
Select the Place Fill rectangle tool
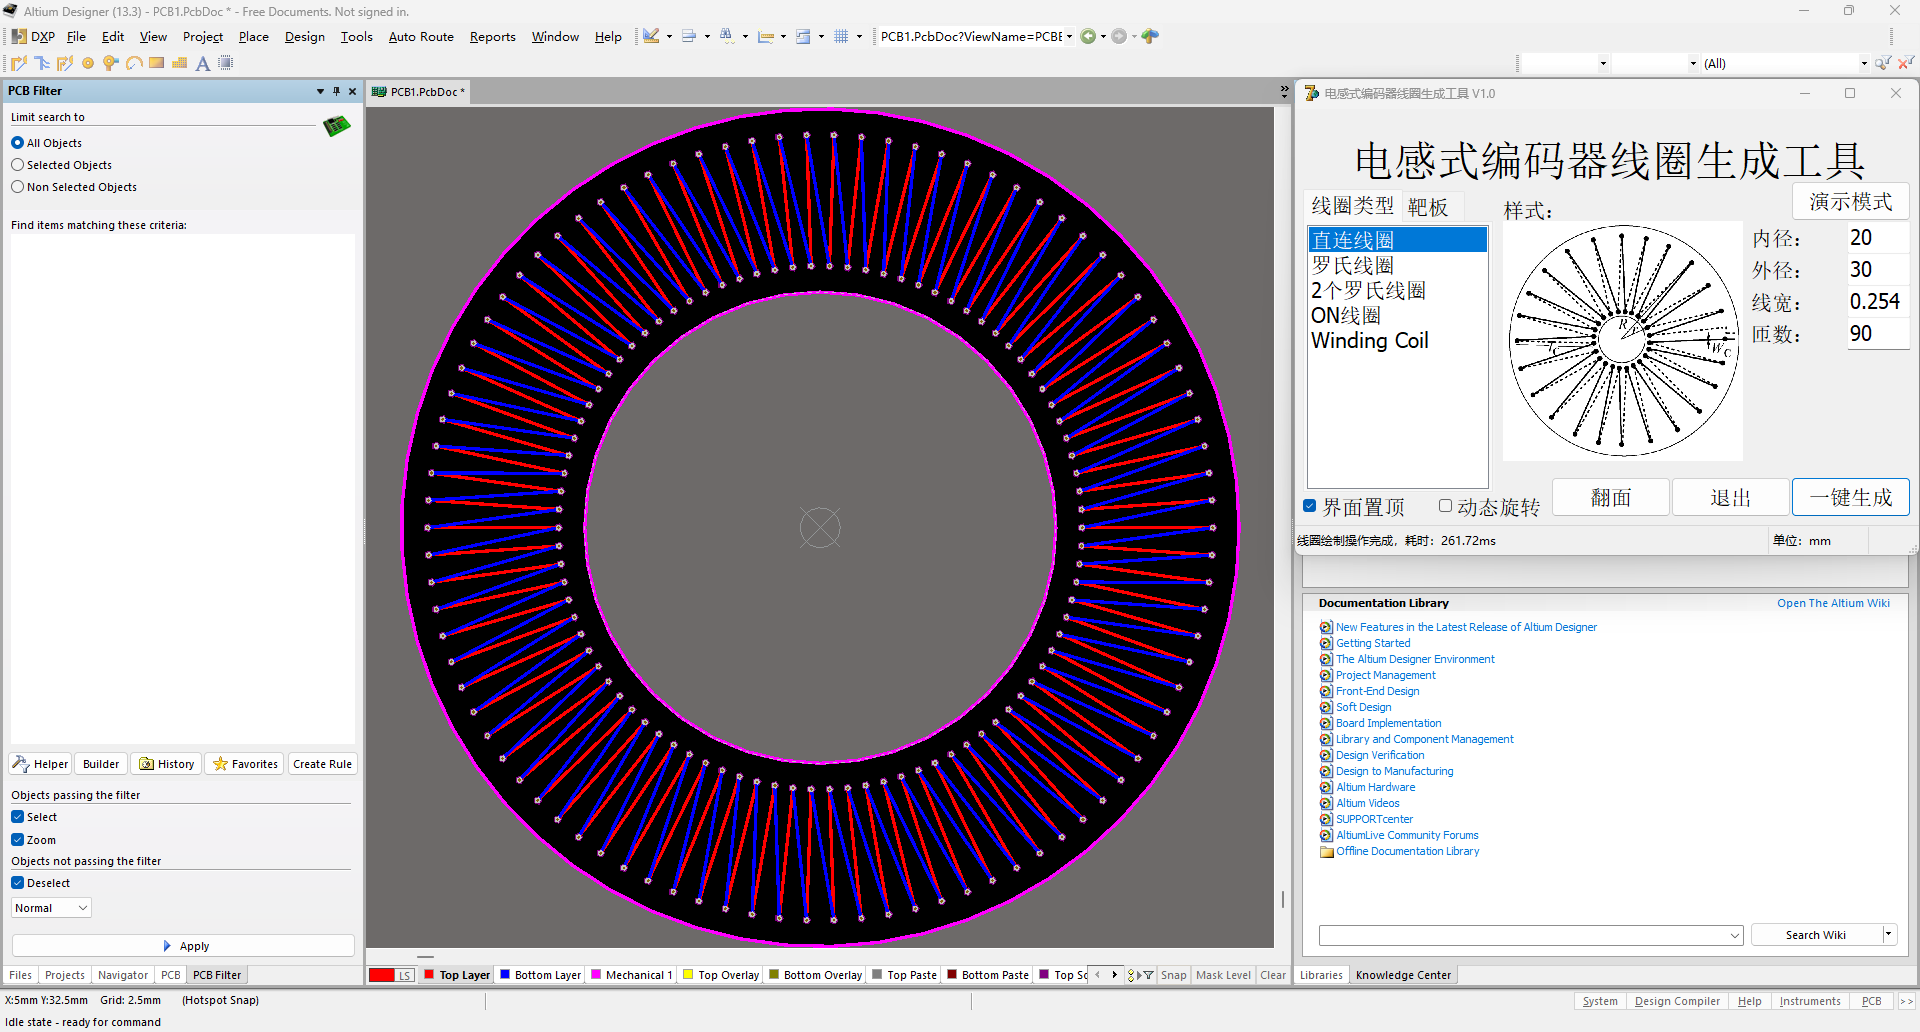click(x=156, y=63)
